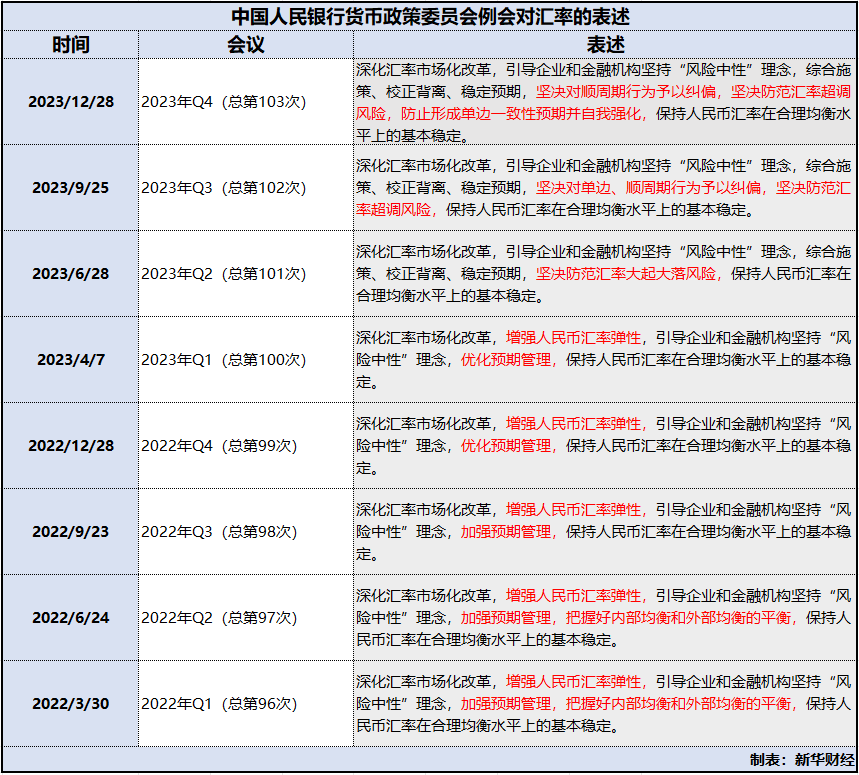Select the 2023年Q2 (总第101次) meeting cell
This screenshot has width=859, height=775.
224,273
